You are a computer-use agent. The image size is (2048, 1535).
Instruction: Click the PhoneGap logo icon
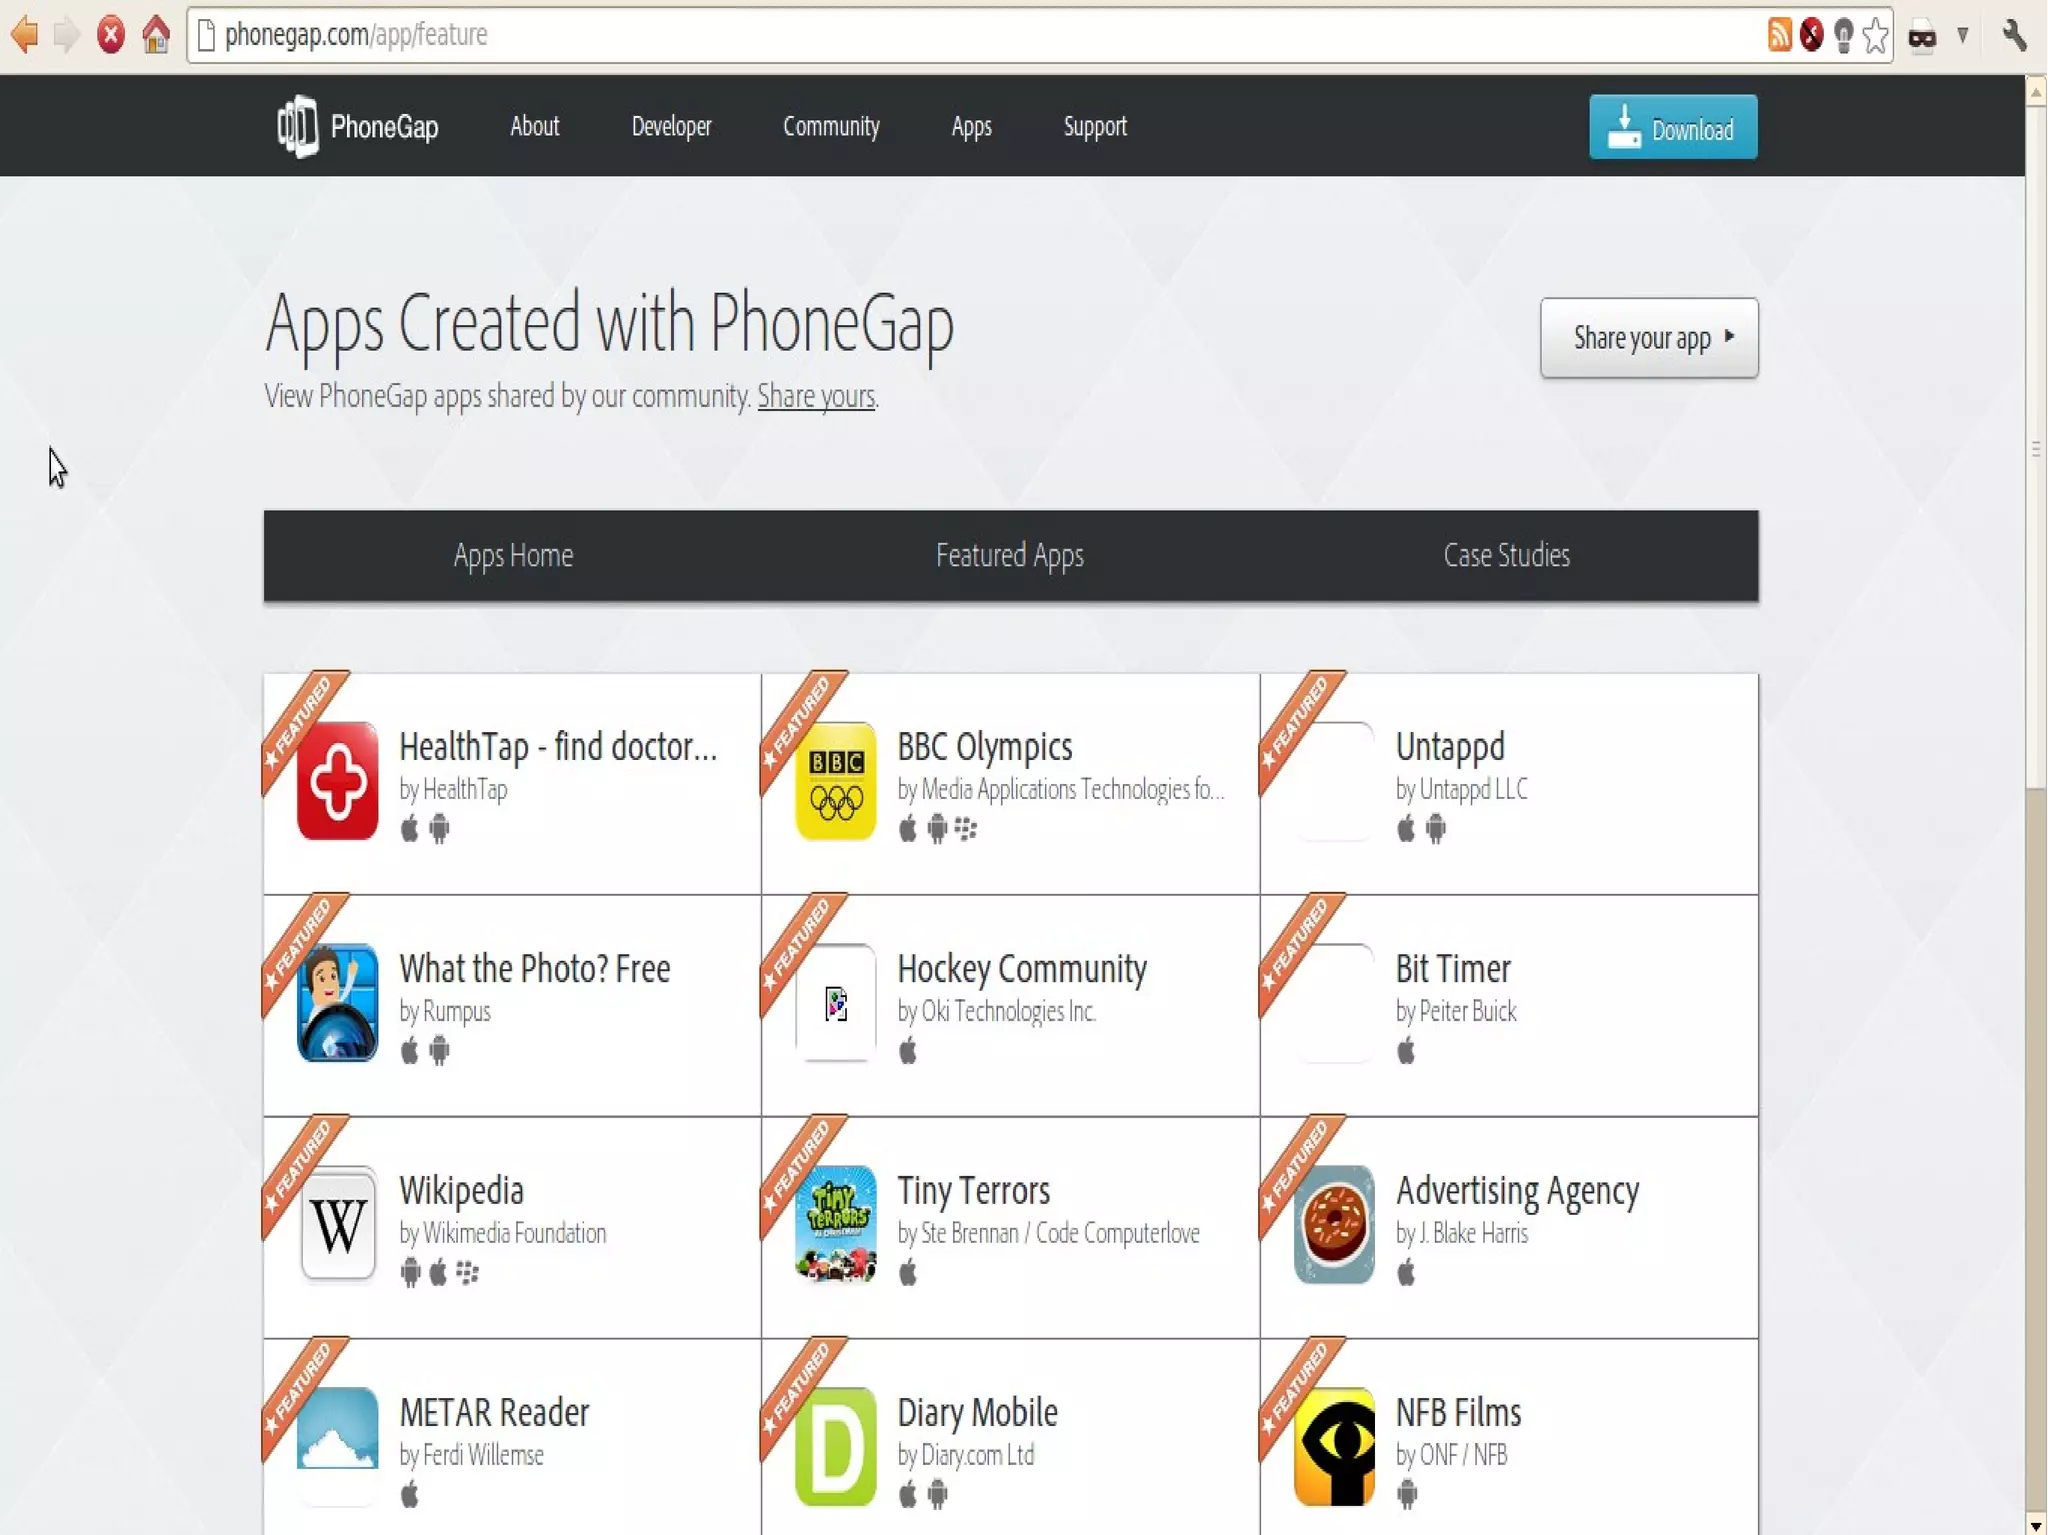[x=297, y=127]
